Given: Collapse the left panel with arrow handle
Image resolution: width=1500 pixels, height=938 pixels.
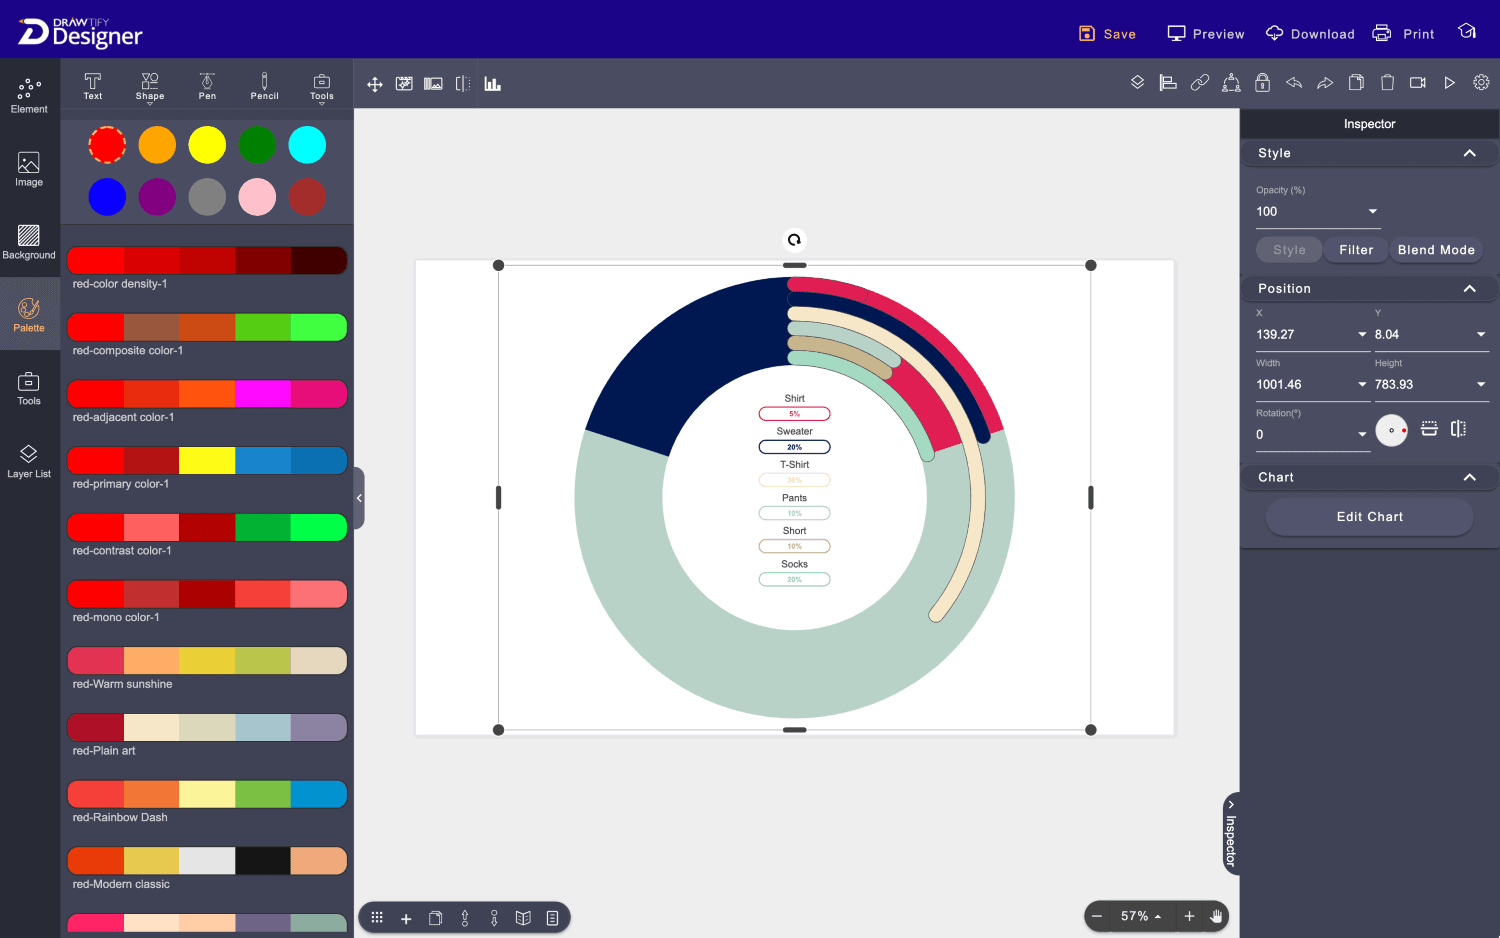Looking at the screenshot, I should 359,498.
